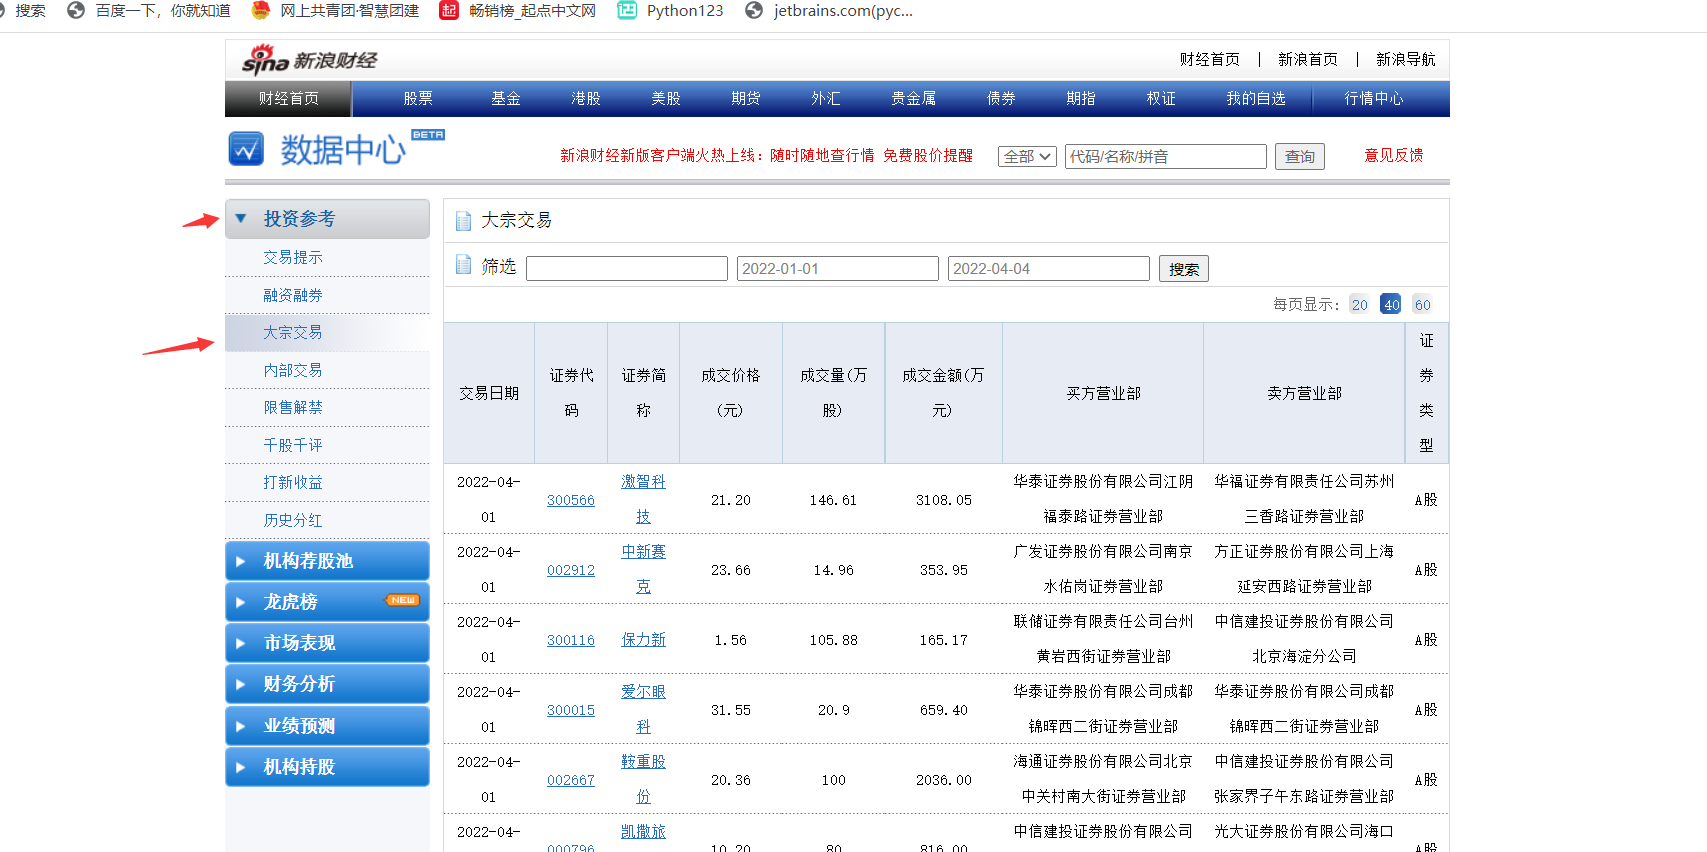Open stock code 002667 link

point(571,780)
